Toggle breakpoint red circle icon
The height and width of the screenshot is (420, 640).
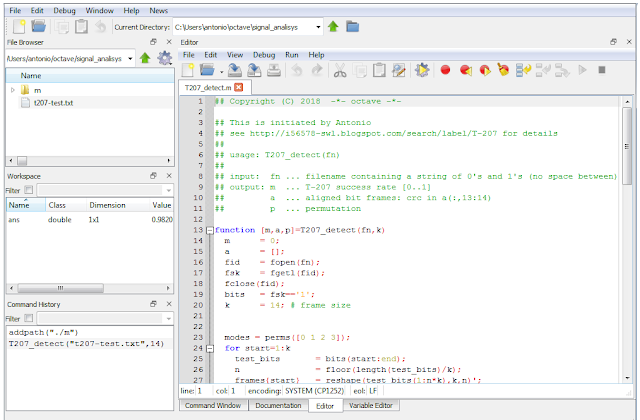click(445, 70)
